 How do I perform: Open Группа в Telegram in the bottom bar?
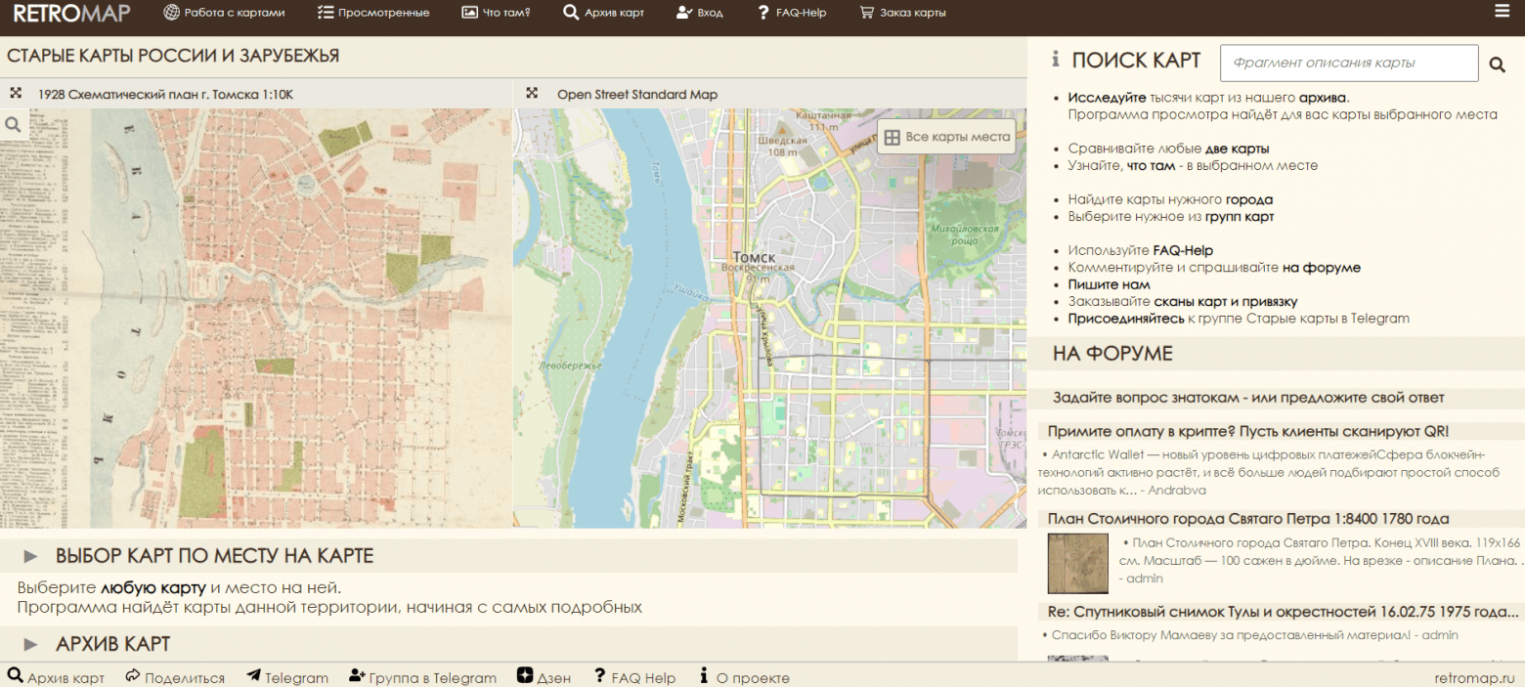coord(422,677)
